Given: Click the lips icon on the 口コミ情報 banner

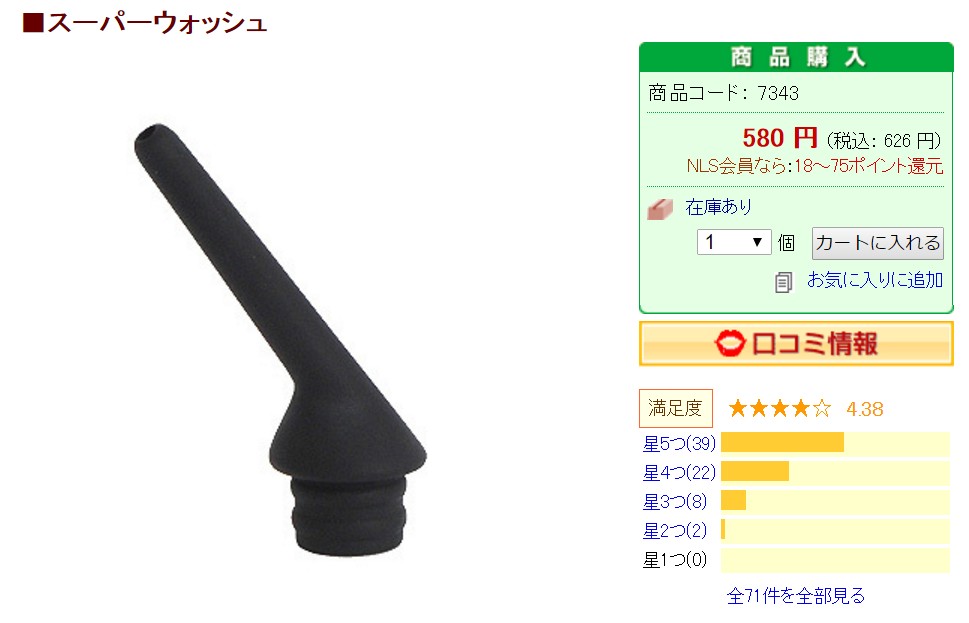Looking at the screenshot, I should [x=729, y=343].
